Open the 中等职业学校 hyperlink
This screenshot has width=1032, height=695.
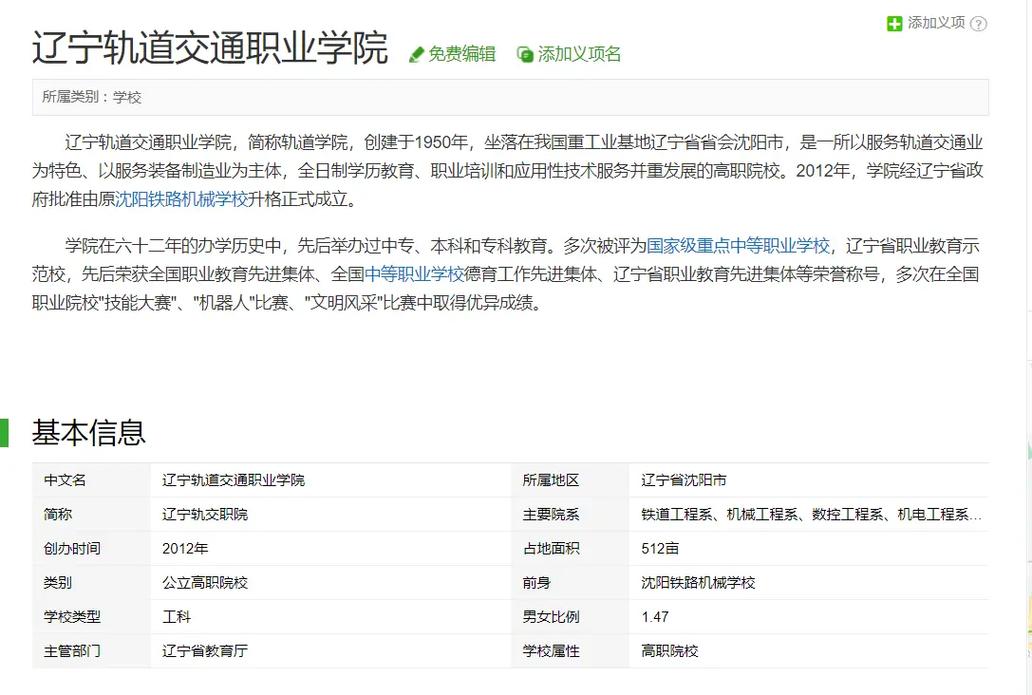pos(414,274)
